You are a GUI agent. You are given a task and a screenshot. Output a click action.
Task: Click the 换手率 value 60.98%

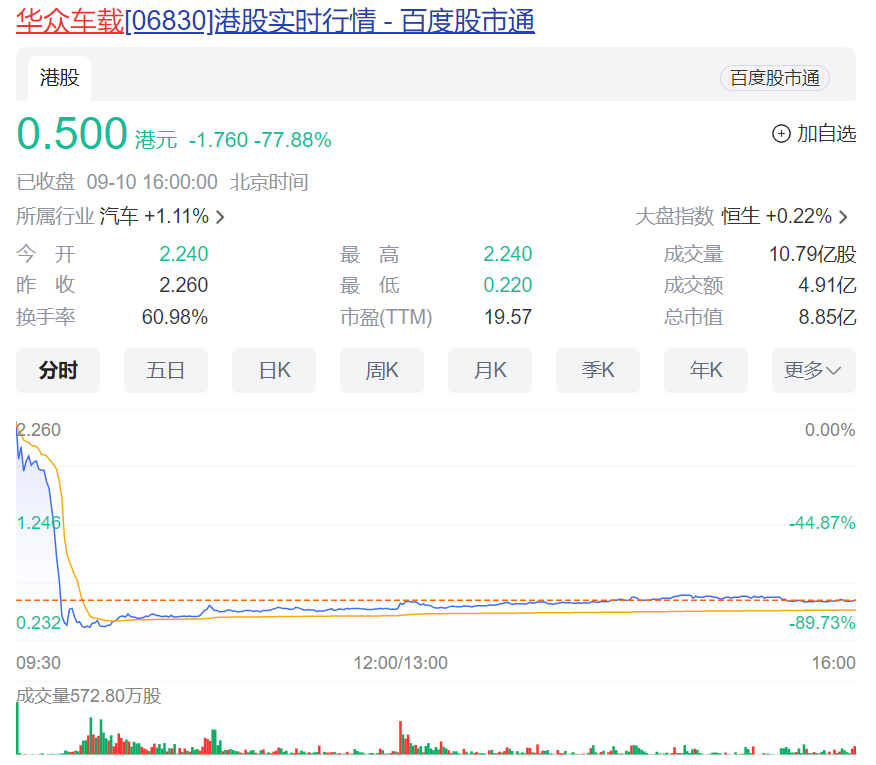pyautogui.click(x=174, y=317)
